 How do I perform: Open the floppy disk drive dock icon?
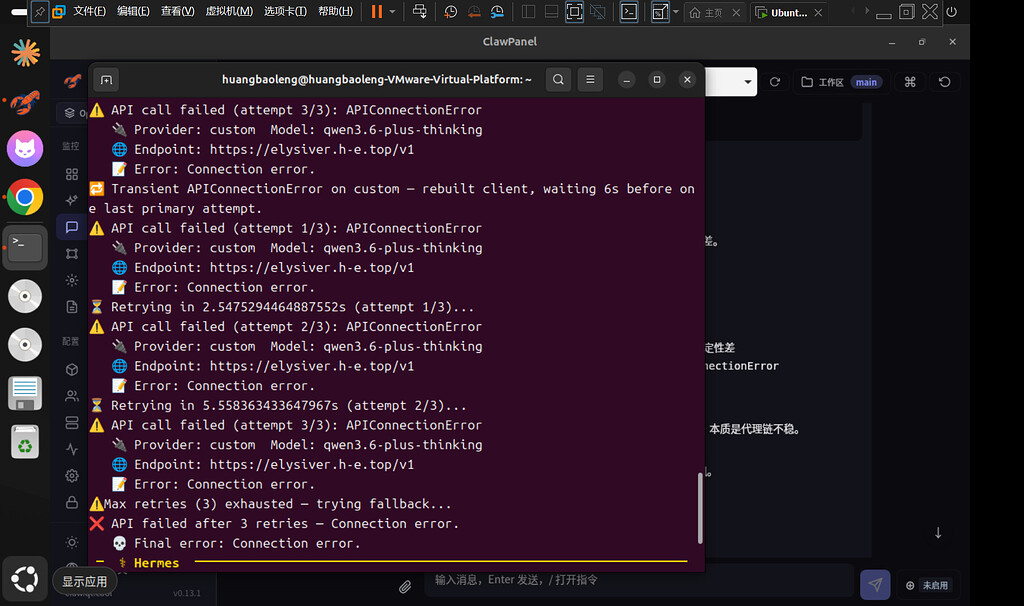pos(25,393)
